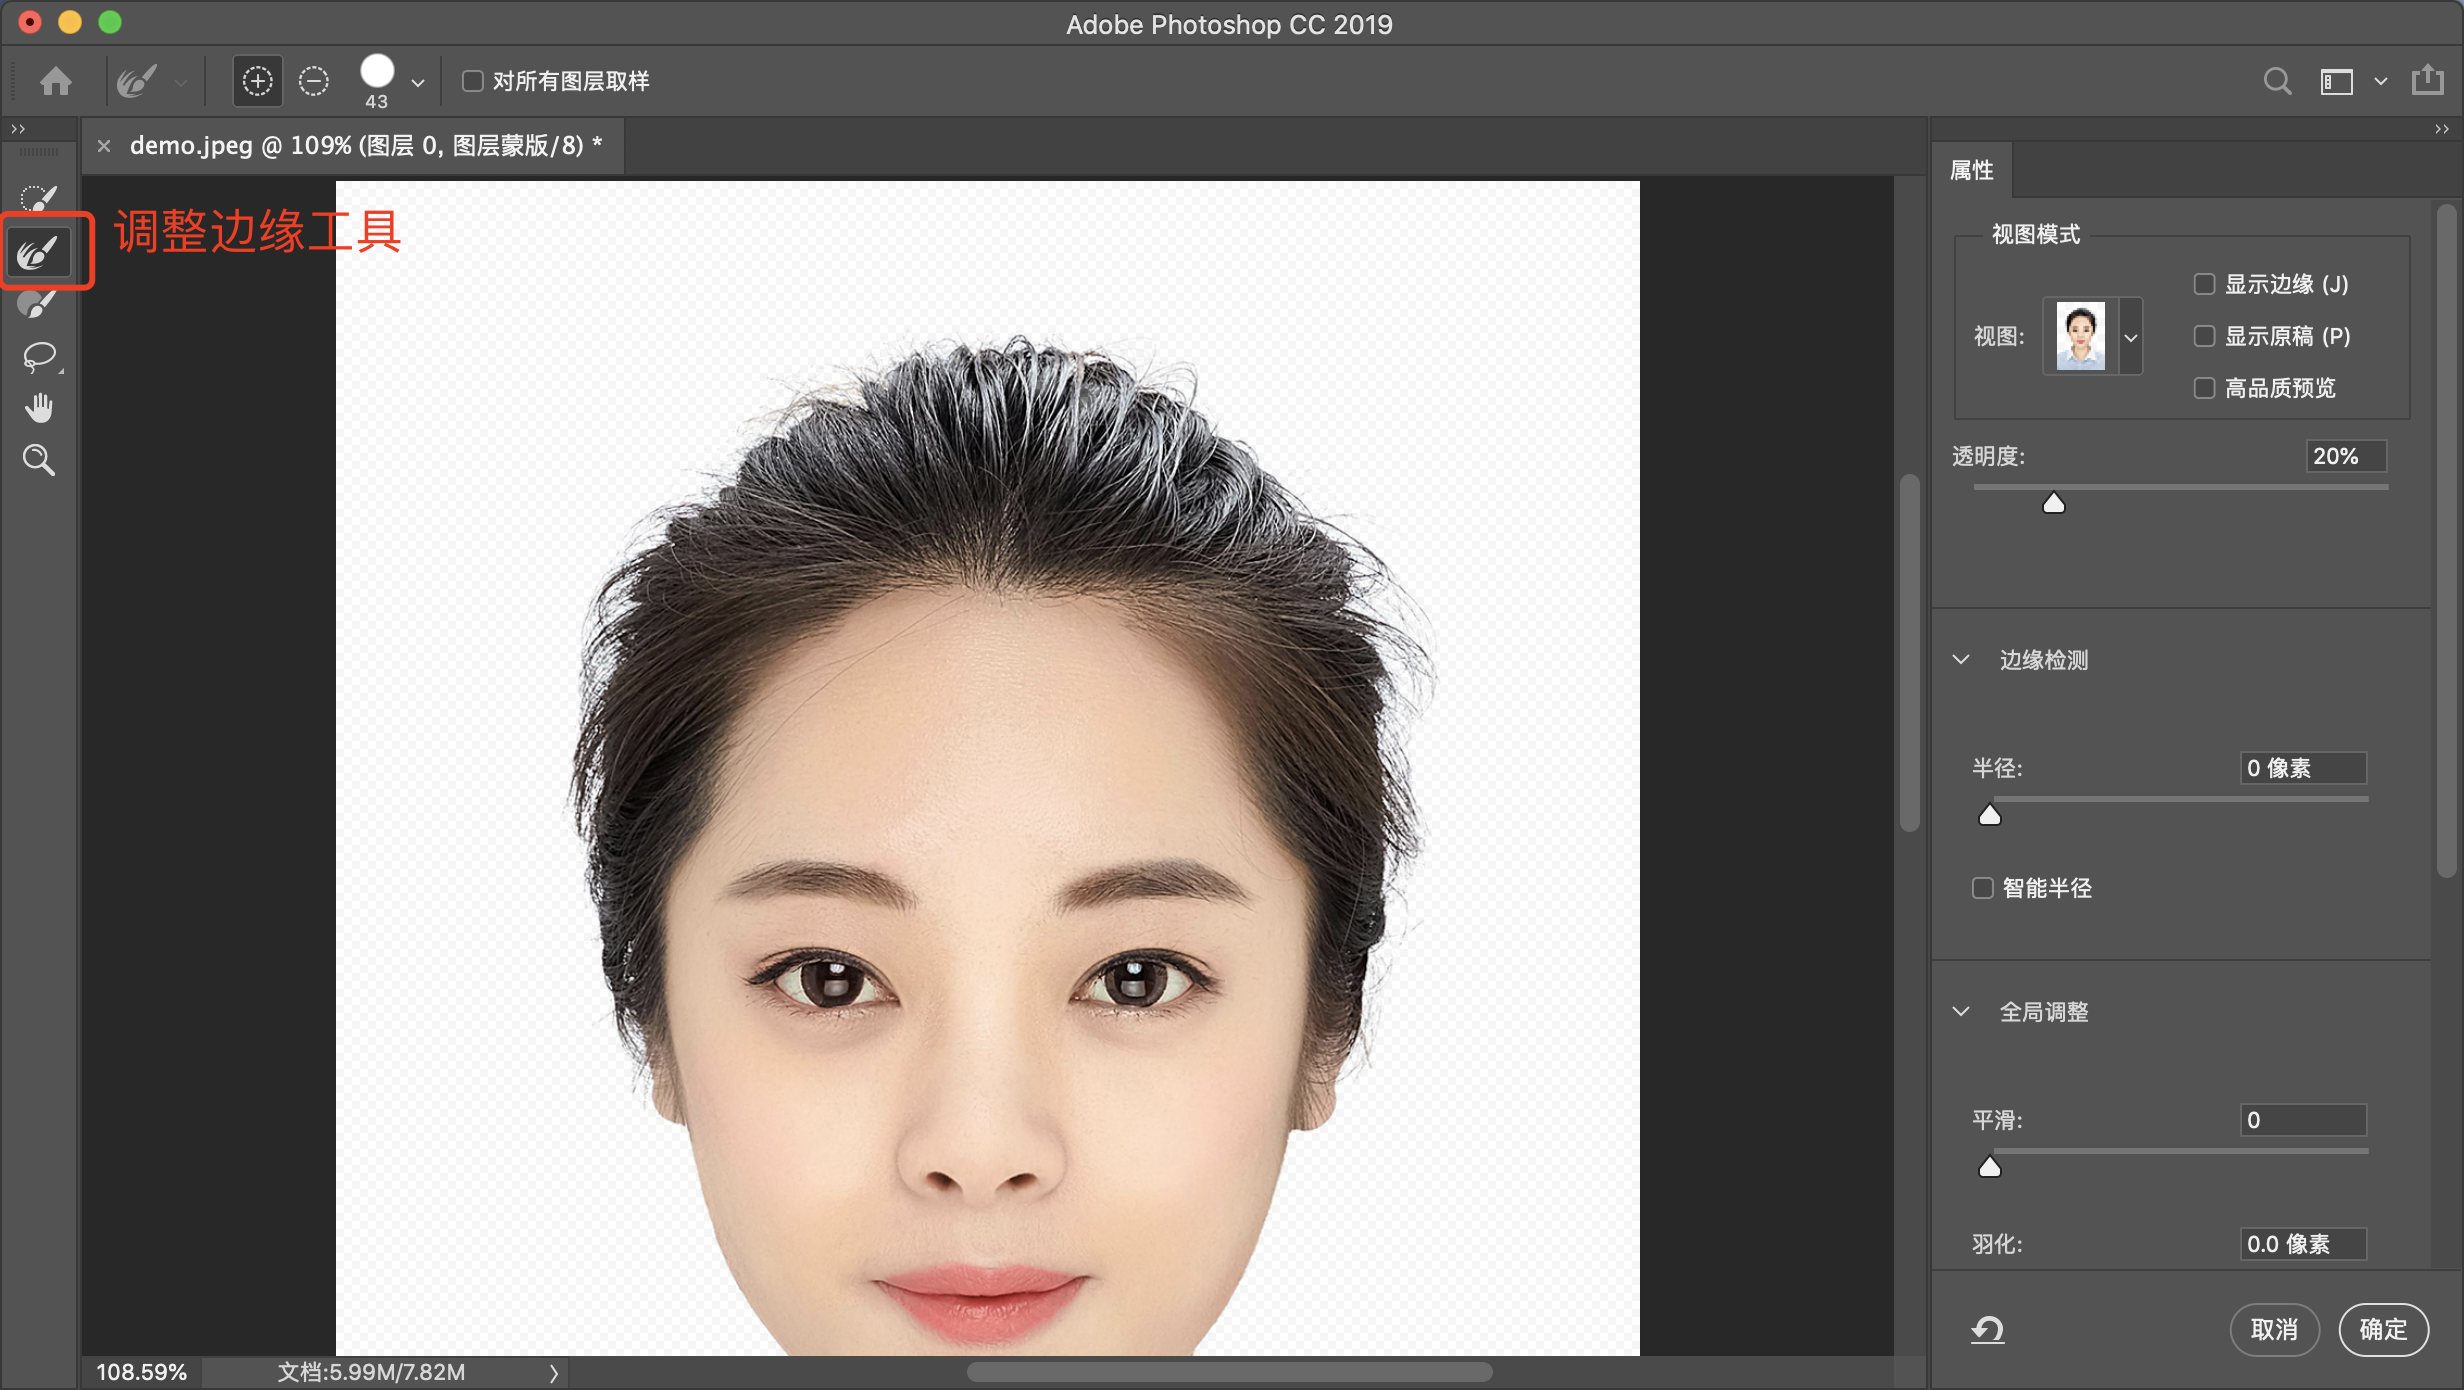Image resolution: width=2464 pixels, height=1390 pixels.
Task: Open the 视图 mode dropdown arrow
Action: pyautogui.click(x=2131, y=337)
